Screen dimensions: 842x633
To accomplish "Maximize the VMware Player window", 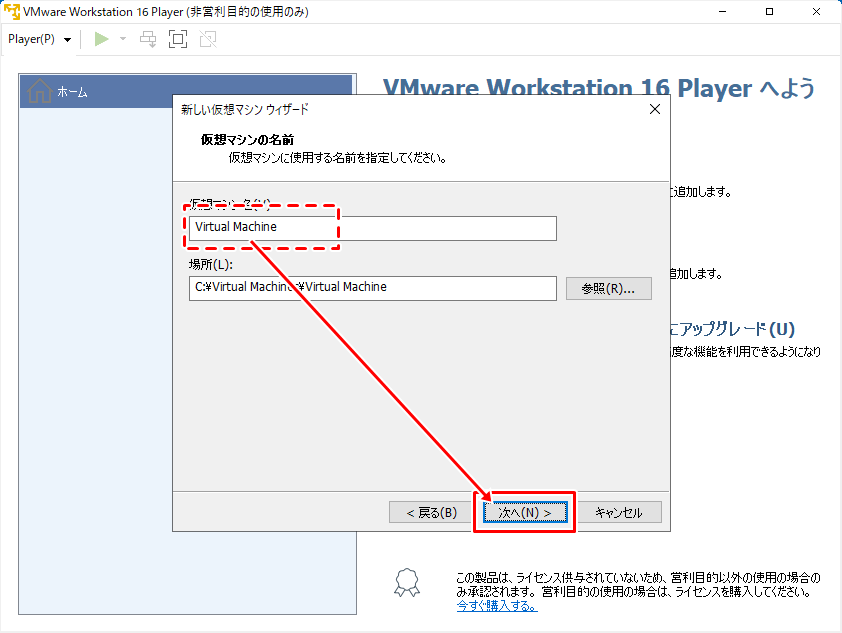I will click(x=768, y=12).
